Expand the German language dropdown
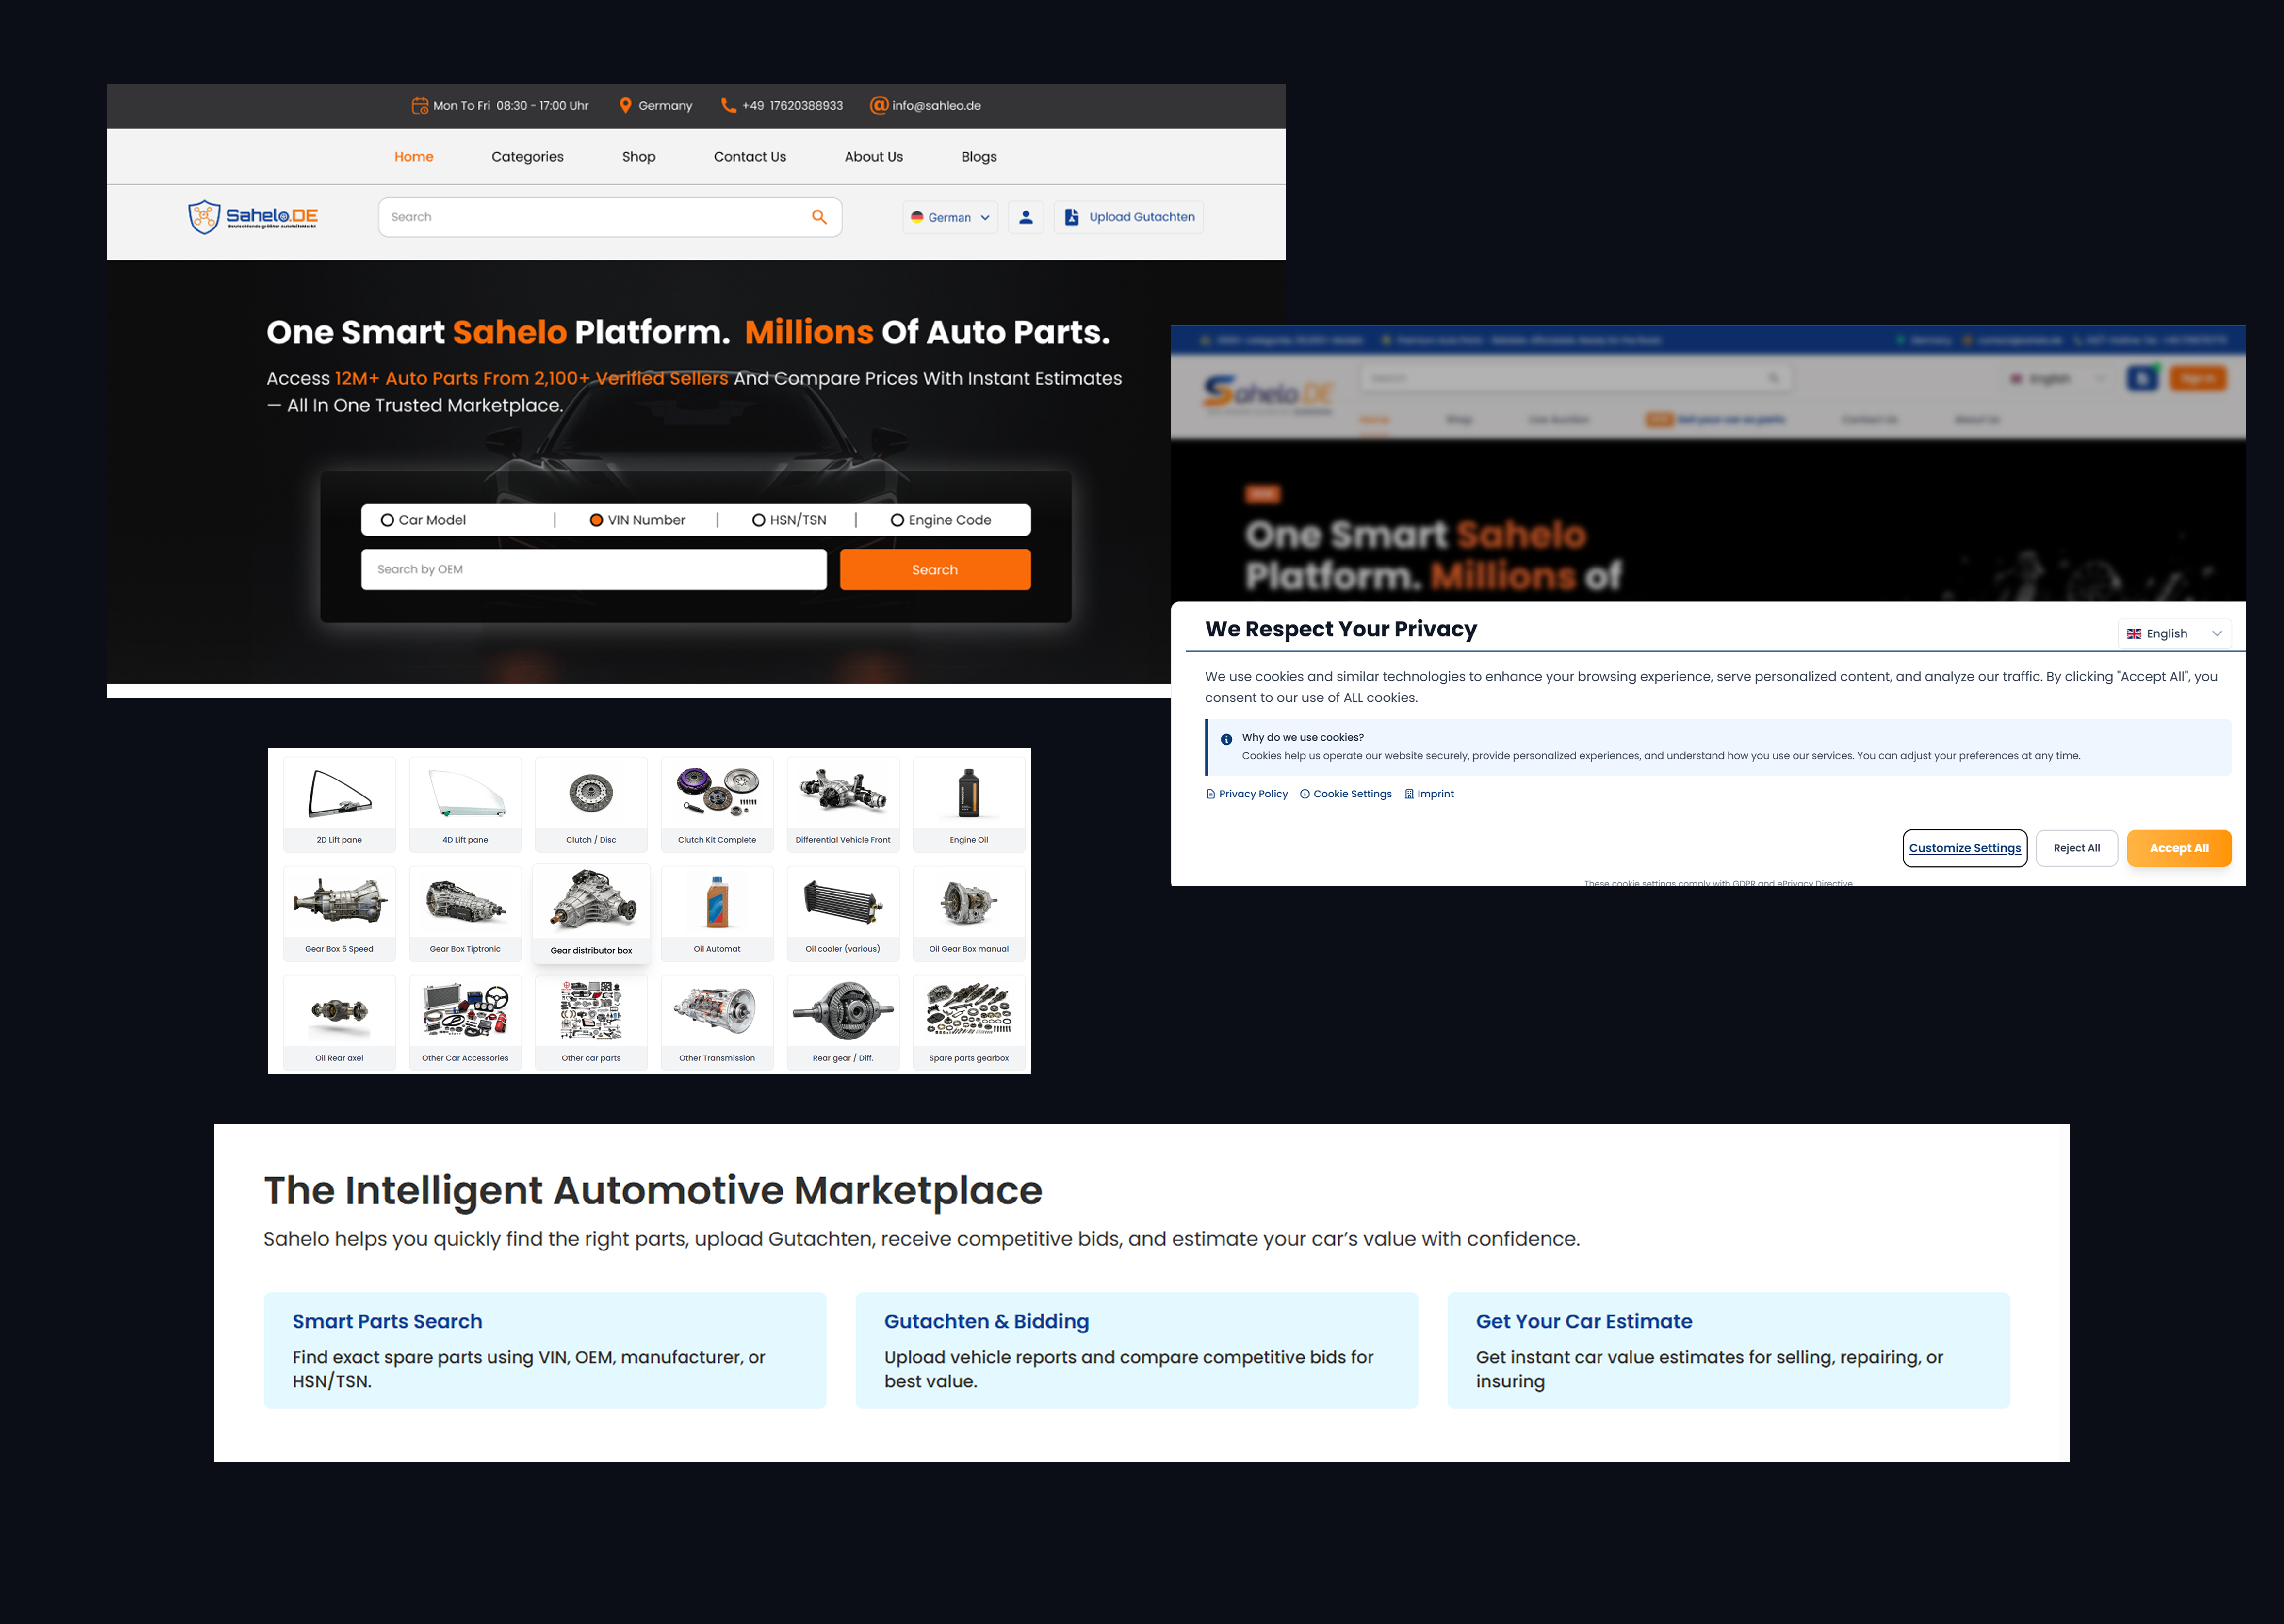Image resolution: width=2284 pixels, height=1624 pixels. point(950,217)
